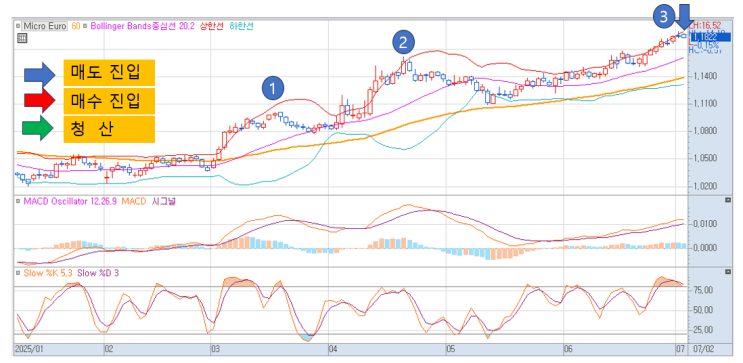
Task: Click the 05 month marker on time axis
Action: click(450, 349)
